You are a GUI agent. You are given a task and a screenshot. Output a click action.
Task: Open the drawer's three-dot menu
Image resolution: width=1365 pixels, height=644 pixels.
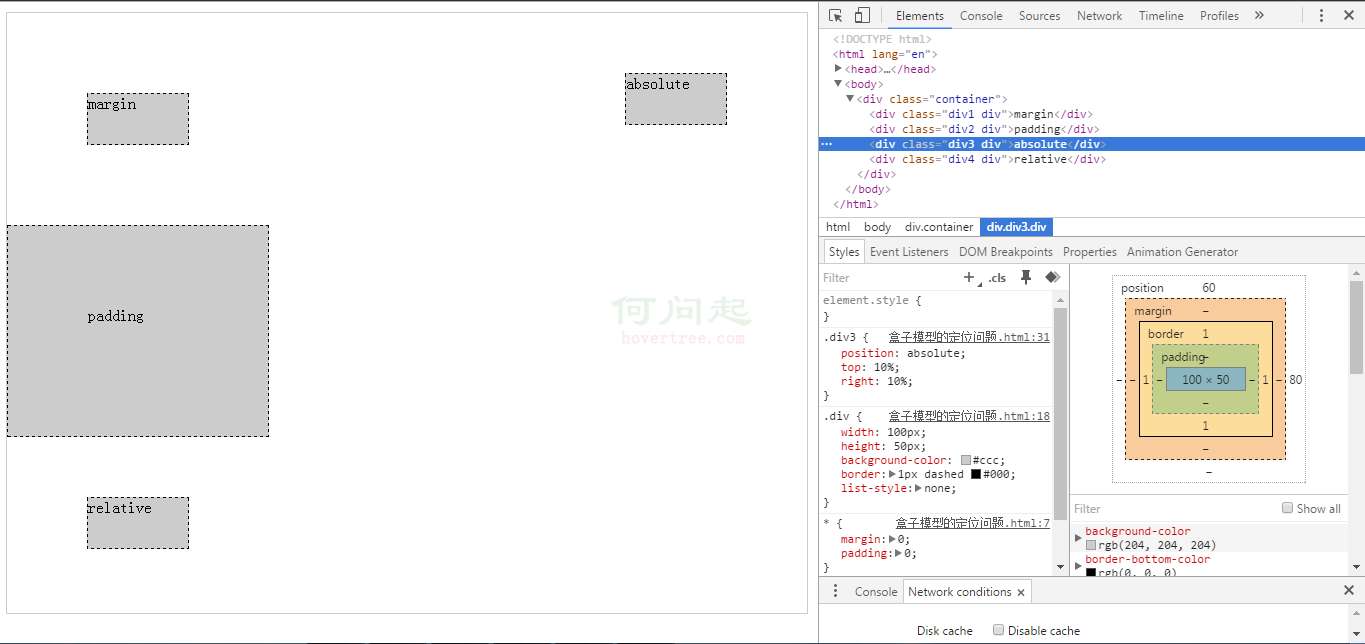[835, 591]
